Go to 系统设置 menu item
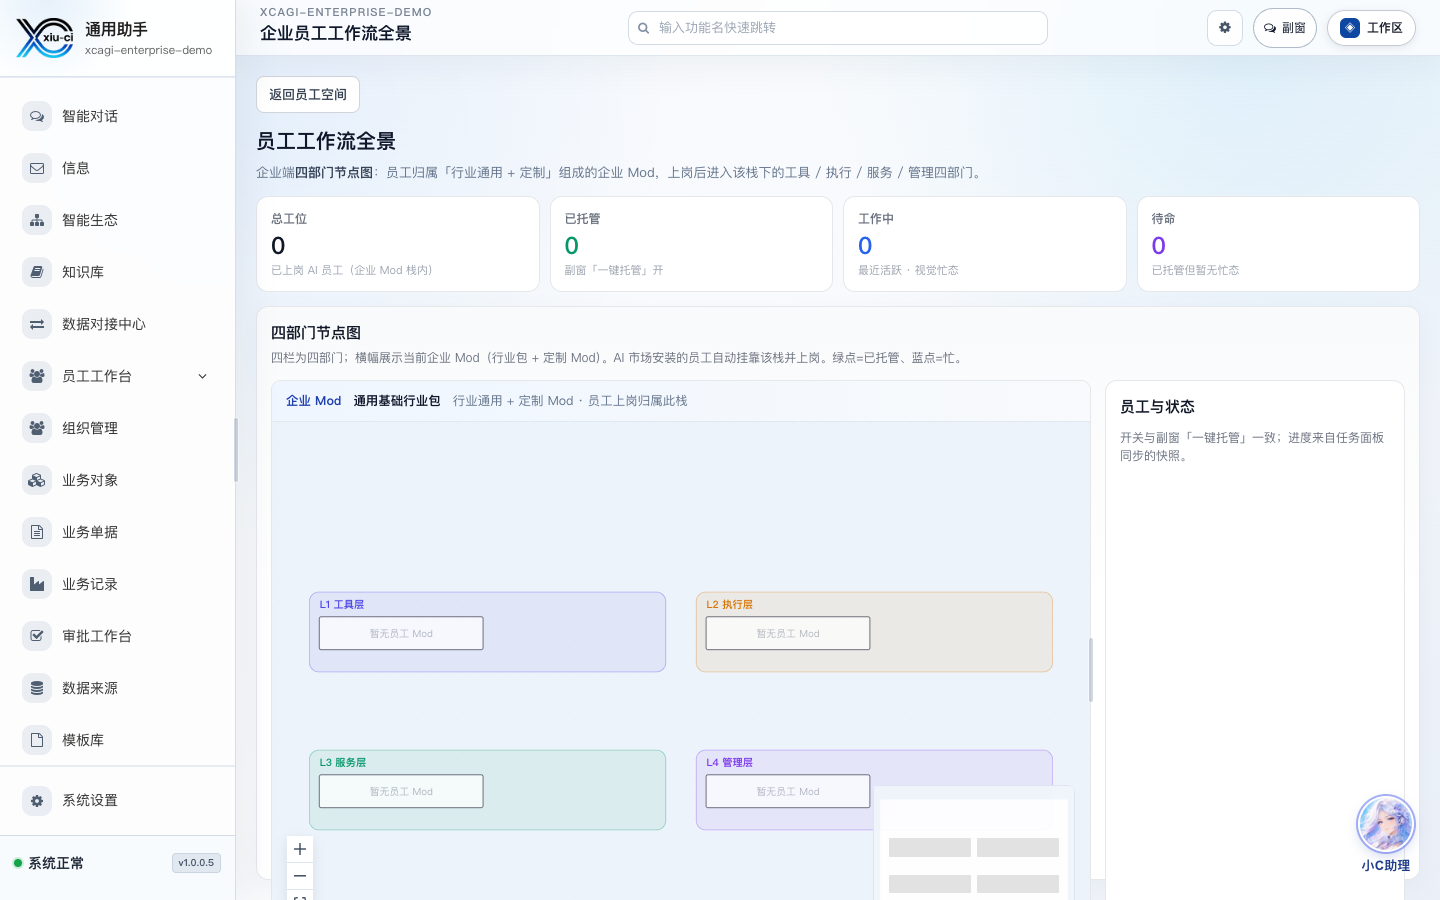The width and height of the screenshot is (1440, 900). tap(118, 800)
